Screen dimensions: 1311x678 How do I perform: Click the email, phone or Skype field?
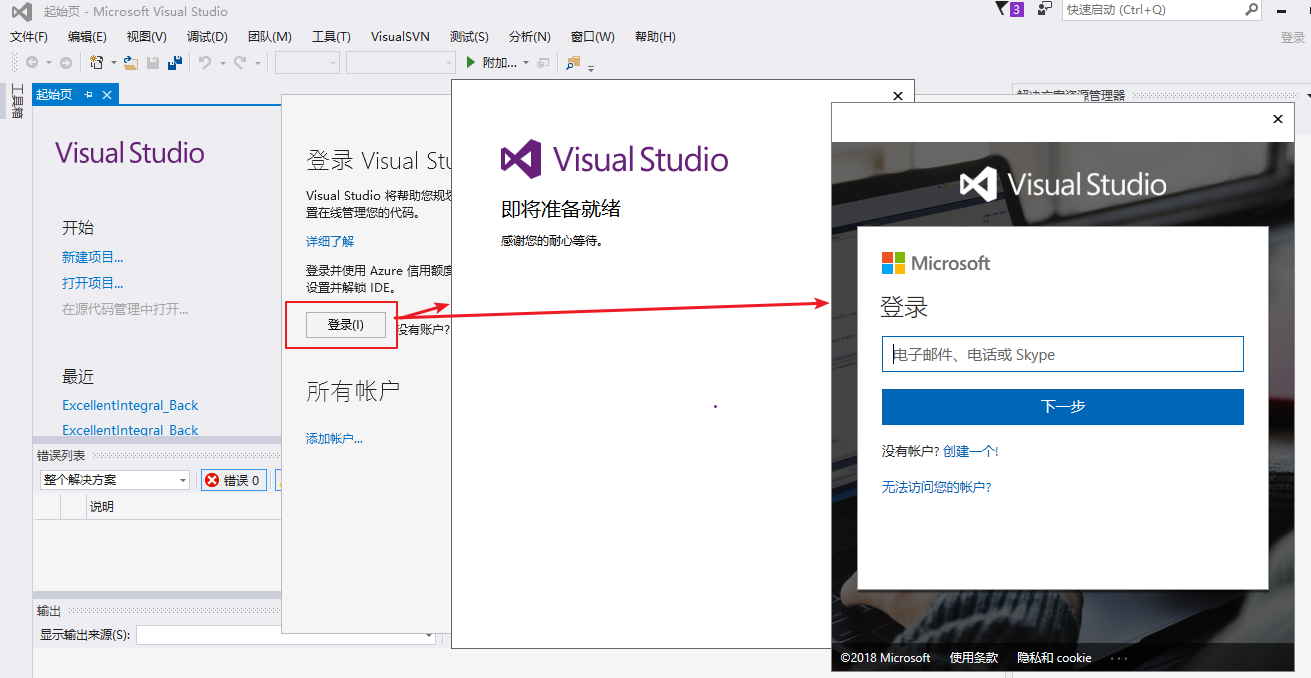1062,354
